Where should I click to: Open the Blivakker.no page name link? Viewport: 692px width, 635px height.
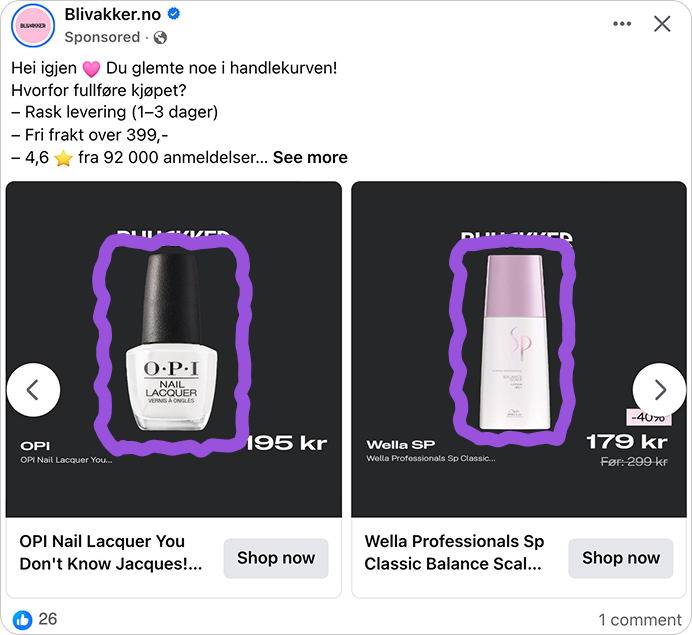point(112,14)
